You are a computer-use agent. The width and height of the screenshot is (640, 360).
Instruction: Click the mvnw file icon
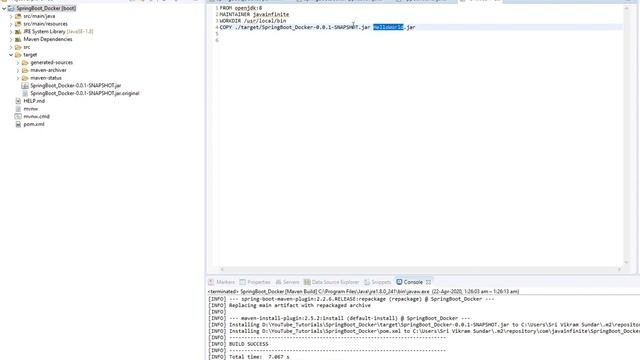(x=18, y=109)
